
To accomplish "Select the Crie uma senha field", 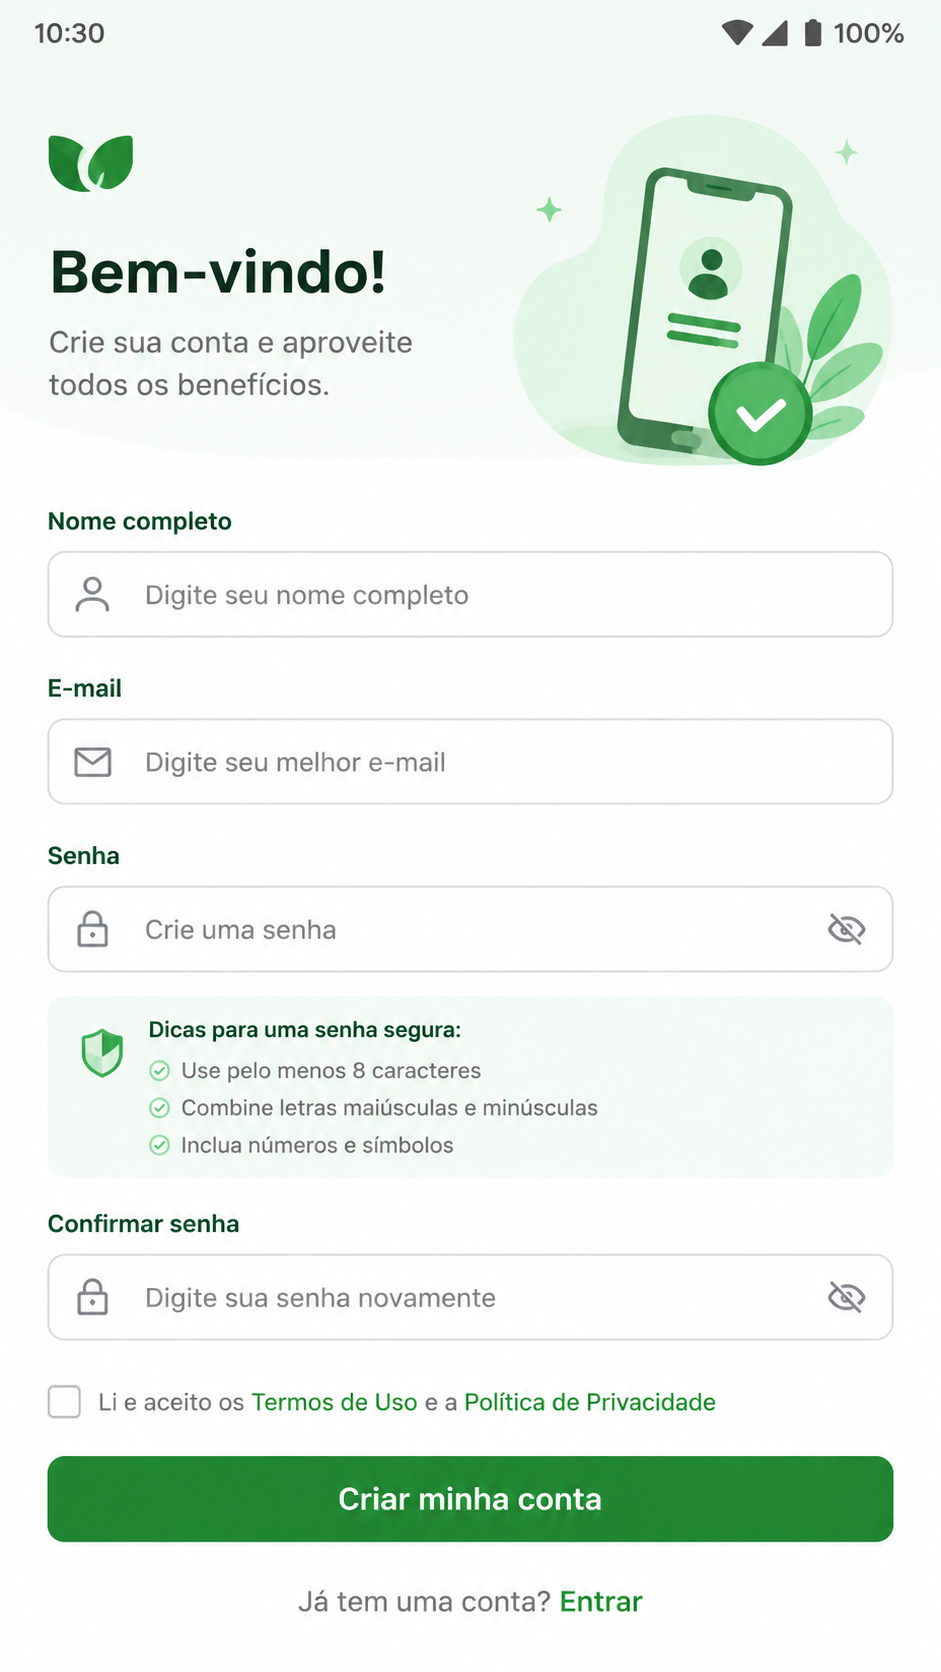I will 470,929.
